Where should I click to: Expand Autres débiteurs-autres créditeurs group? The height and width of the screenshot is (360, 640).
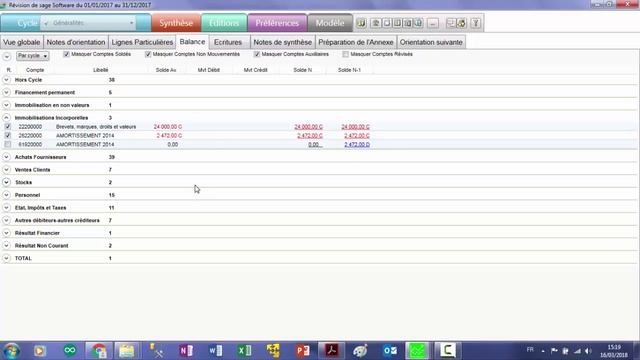6,220
